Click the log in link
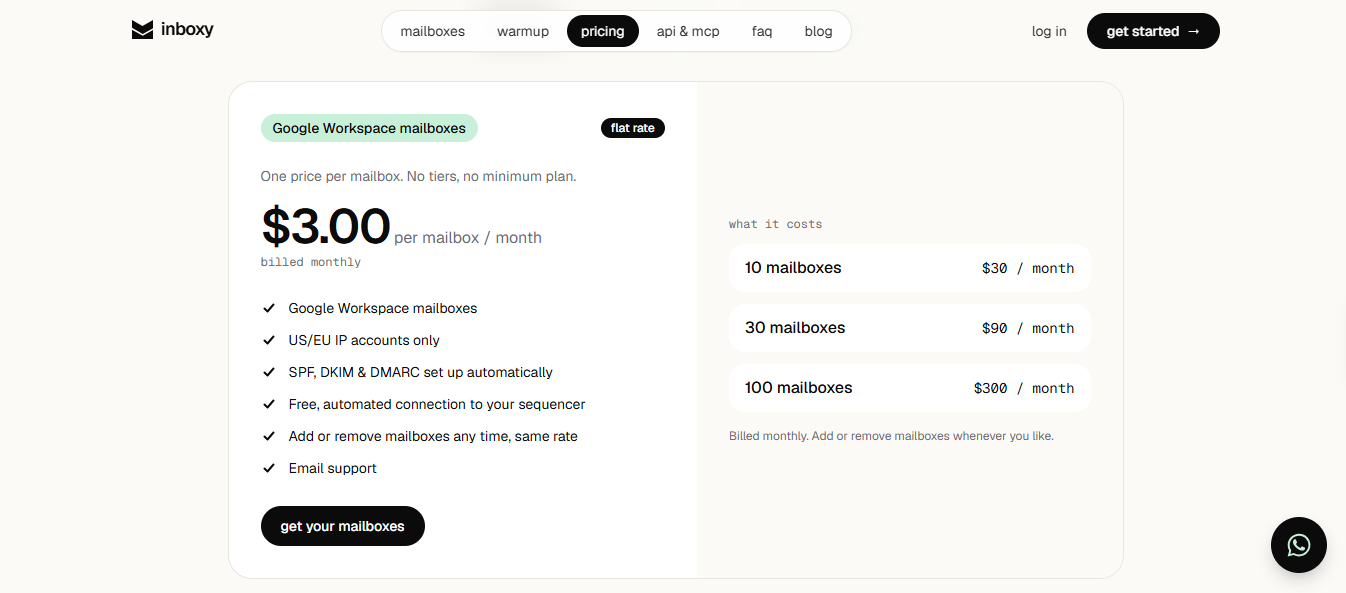The width and height of the screenshot is (1346, 593). pos(1049,31)
